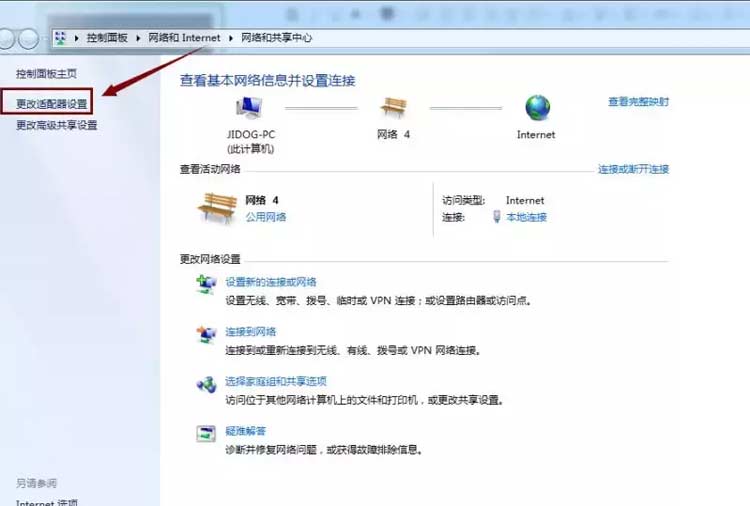This screenshot has width=750, height=506.
Task: Expand the arrow before 控制面板 in breadcrumb
Action: (x=77, y=38)
